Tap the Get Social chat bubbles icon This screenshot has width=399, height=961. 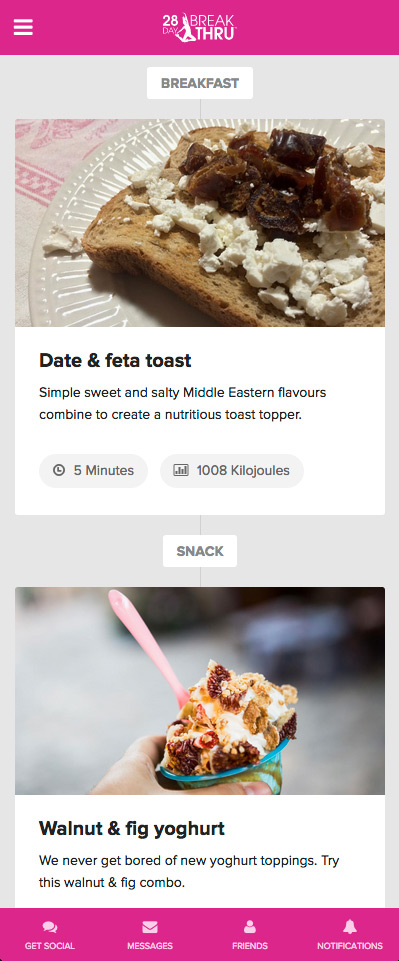(x=50, y=927)
